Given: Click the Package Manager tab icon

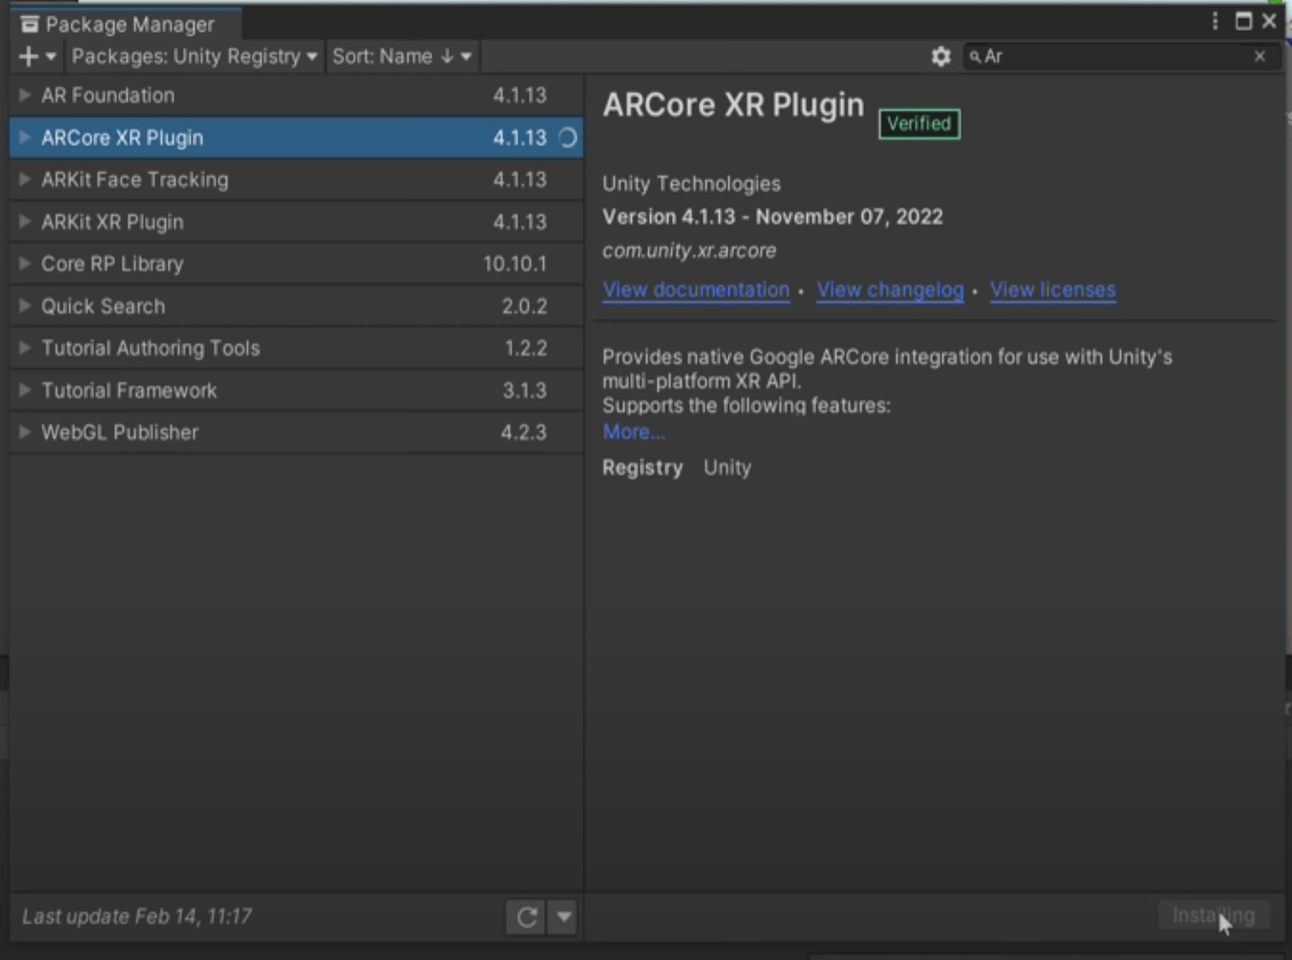Looking at the screenshot, I should tap(30, 24).
